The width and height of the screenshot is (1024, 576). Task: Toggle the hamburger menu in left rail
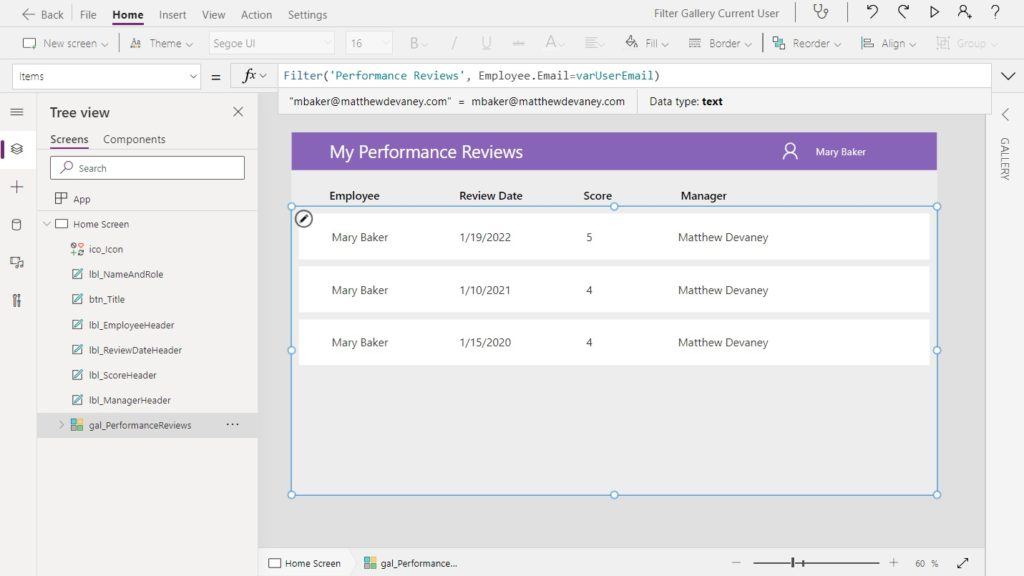pyautogui.click(x=17, y=112)
